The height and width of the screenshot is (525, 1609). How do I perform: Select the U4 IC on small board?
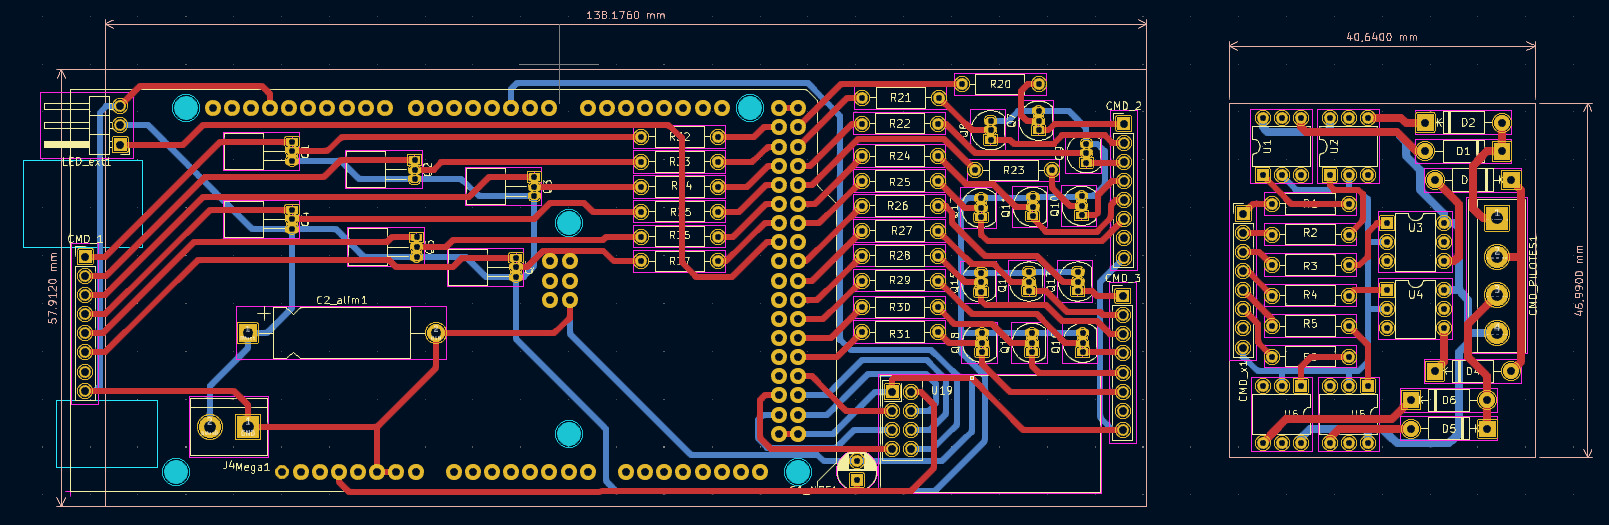[x=1415, y=309]
